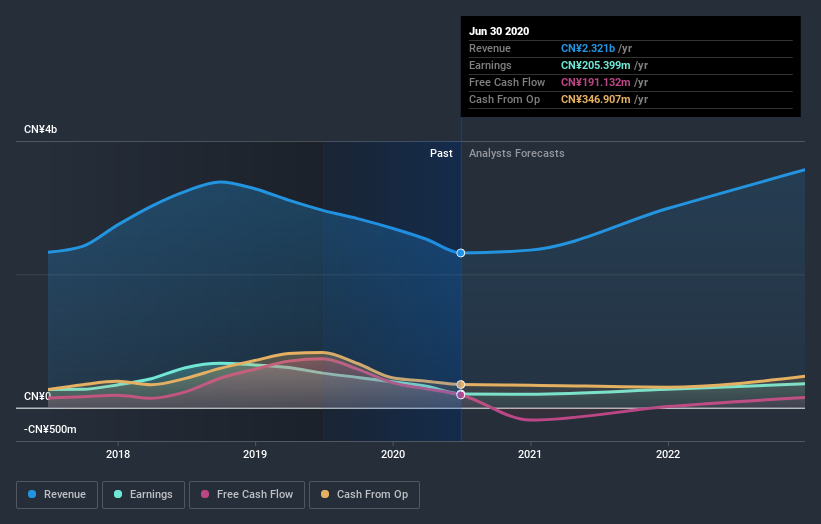The image size is (821, 524).
Task: Toggle the Revenue legend series
Action: pos(57,495)
